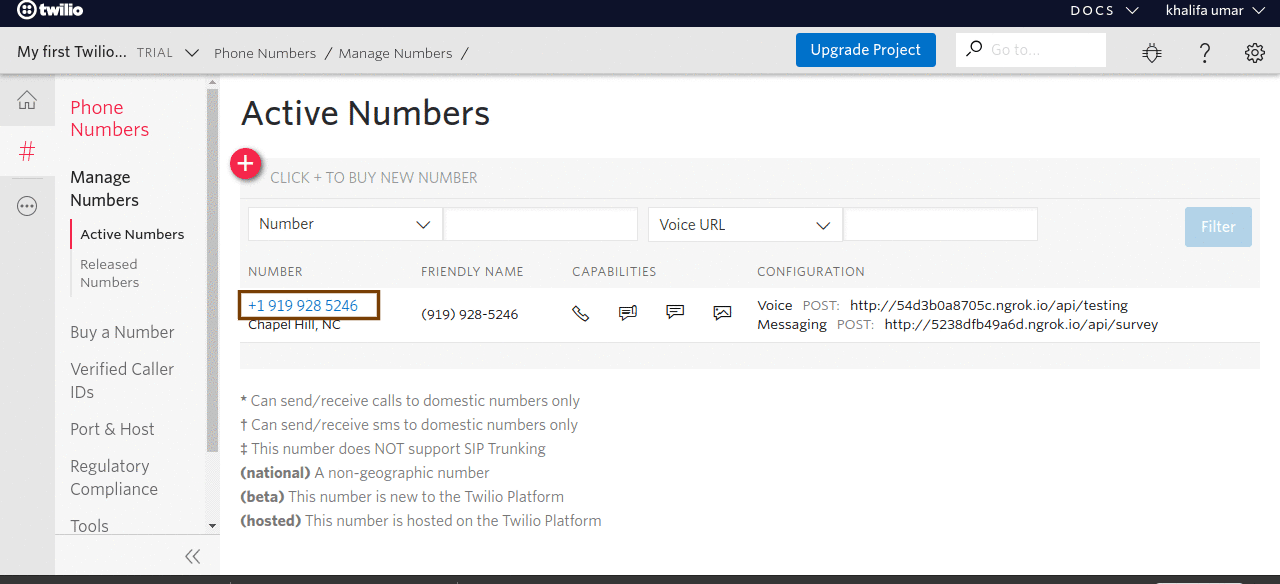Open Port & Host in sidebar
The height and width of the screenshot is (584, 1280).
[112, 429]
